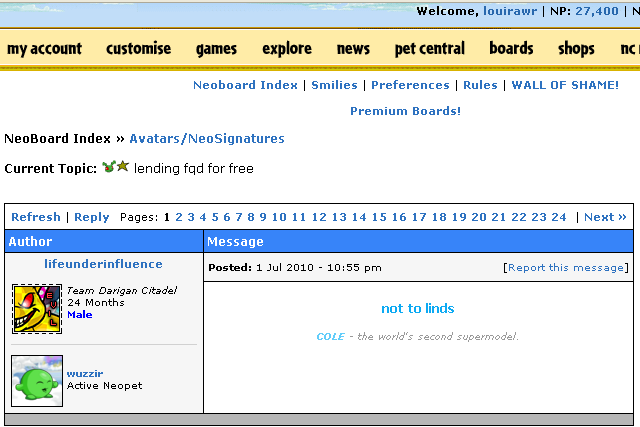Screen dimensions: 640x427
Task: Open the board Rules link
Action: point(480,85)
